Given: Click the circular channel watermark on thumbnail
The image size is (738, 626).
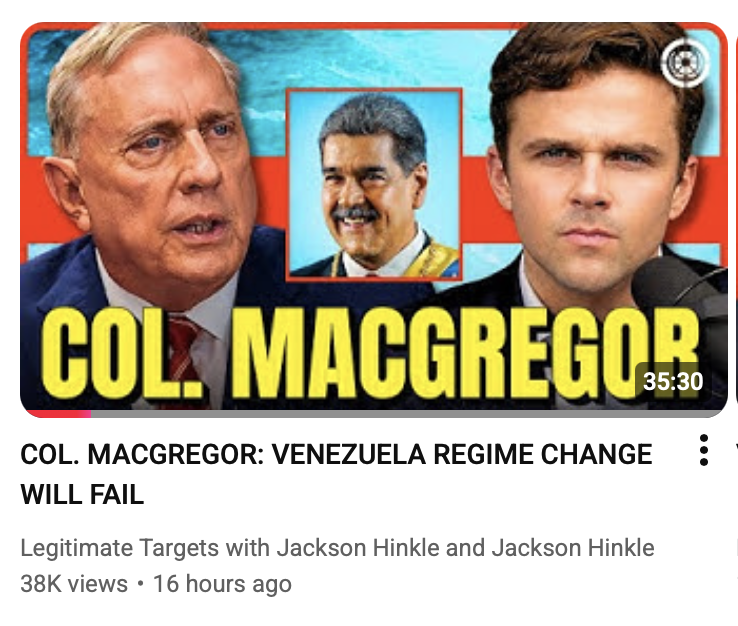Looking at the screenshot, I should pyautogui.click(x=685, y=62).
